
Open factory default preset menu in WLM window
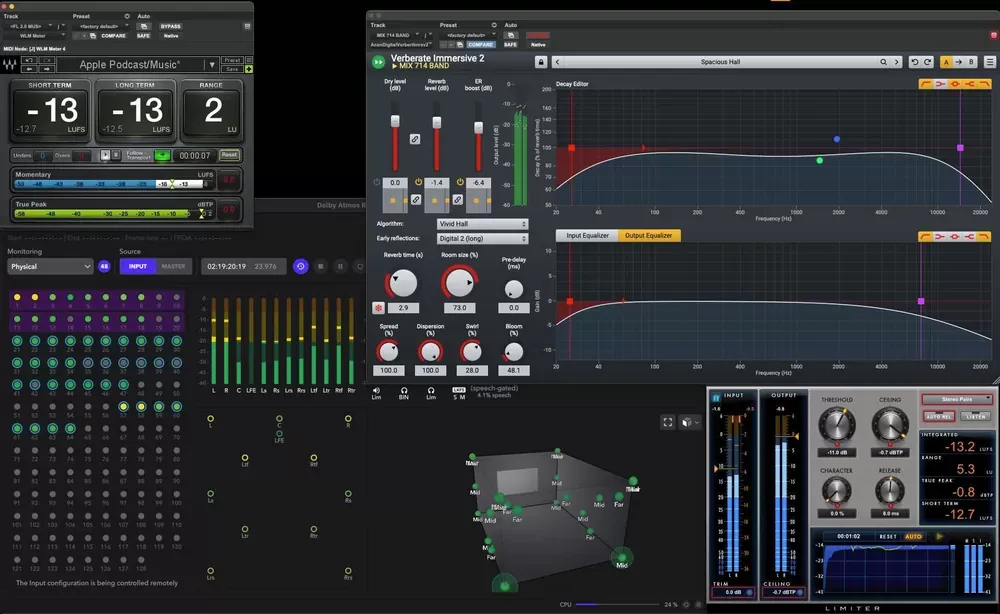pyautogui.click(x=101, y=26)
